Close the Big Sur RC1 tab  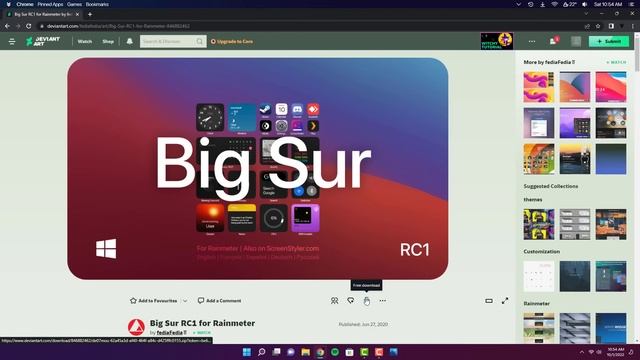click(x=77, y=14)
